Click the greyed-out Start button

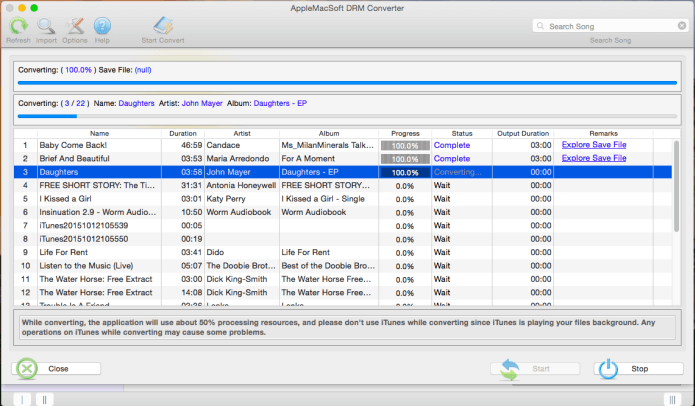535,369
